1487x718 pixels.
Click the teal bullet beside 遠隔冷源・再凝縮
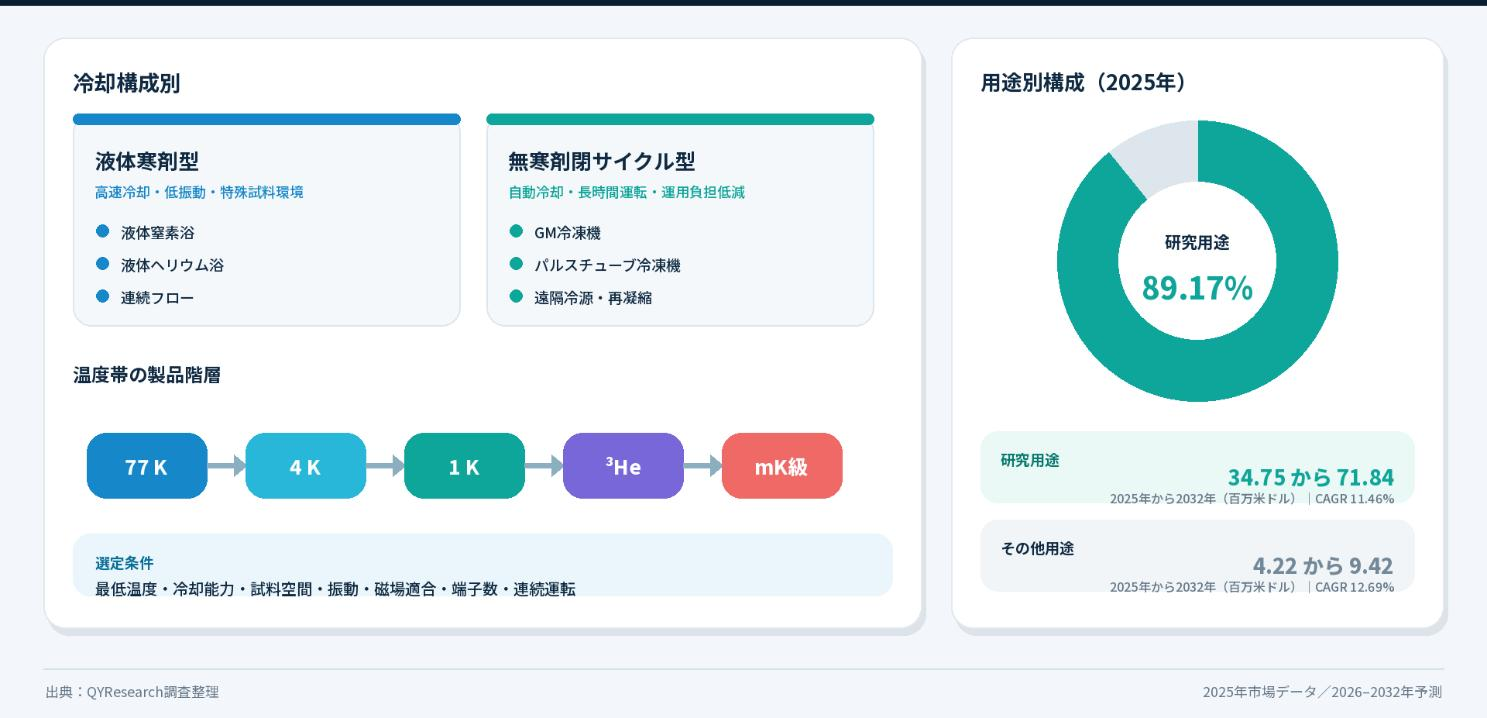(516, 296)
